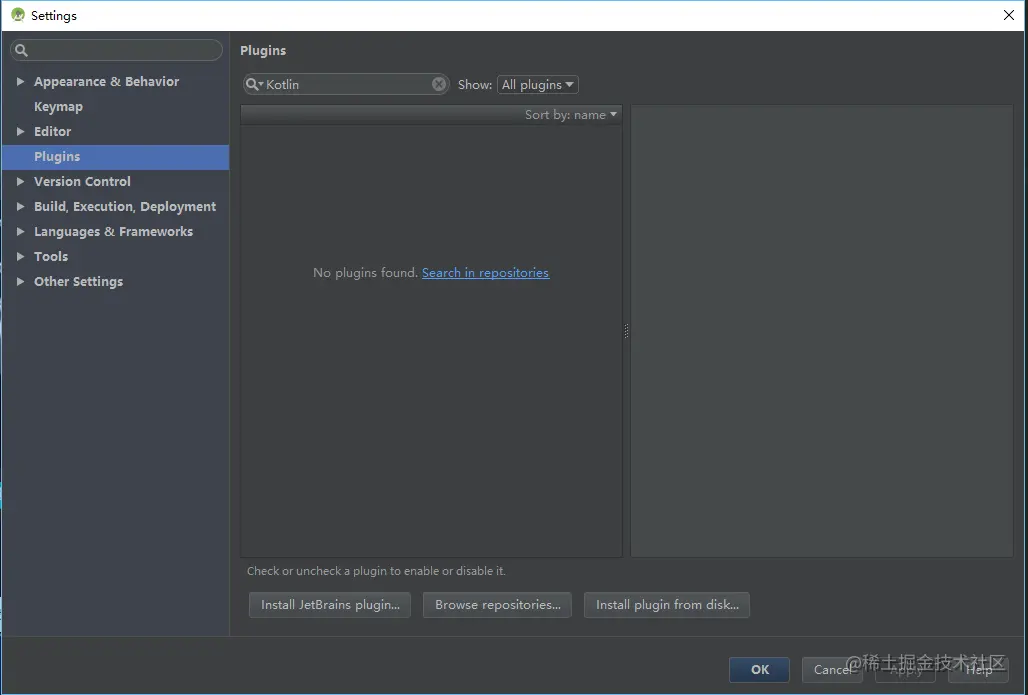Open Other Settings page
This screenshot has width=1028, height=695.
coord(79,281)
